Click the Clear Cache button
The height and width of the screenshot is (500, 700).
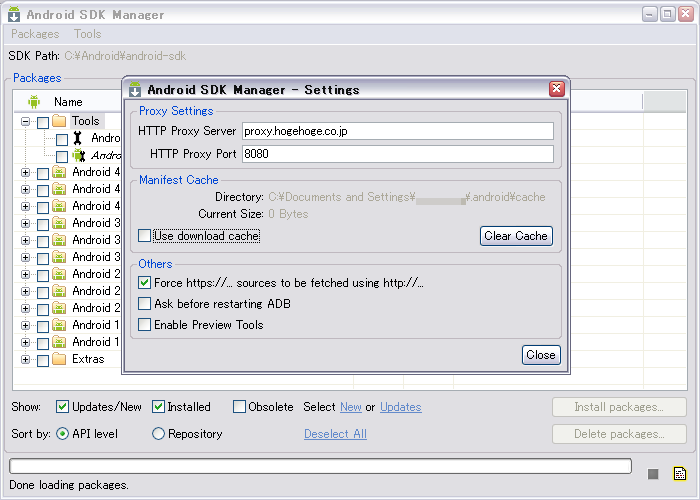[516, 236]
